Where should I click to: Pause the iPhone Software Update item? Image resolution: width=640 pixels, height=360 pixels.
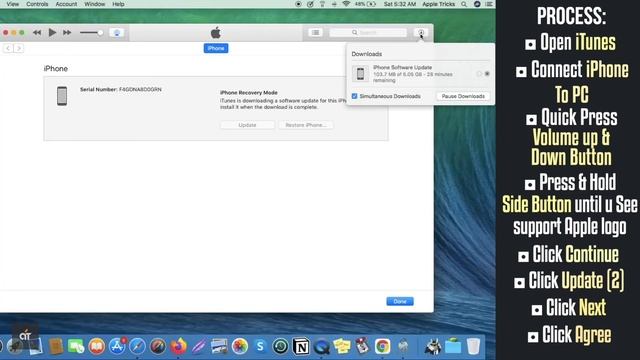tap(479, 74)
